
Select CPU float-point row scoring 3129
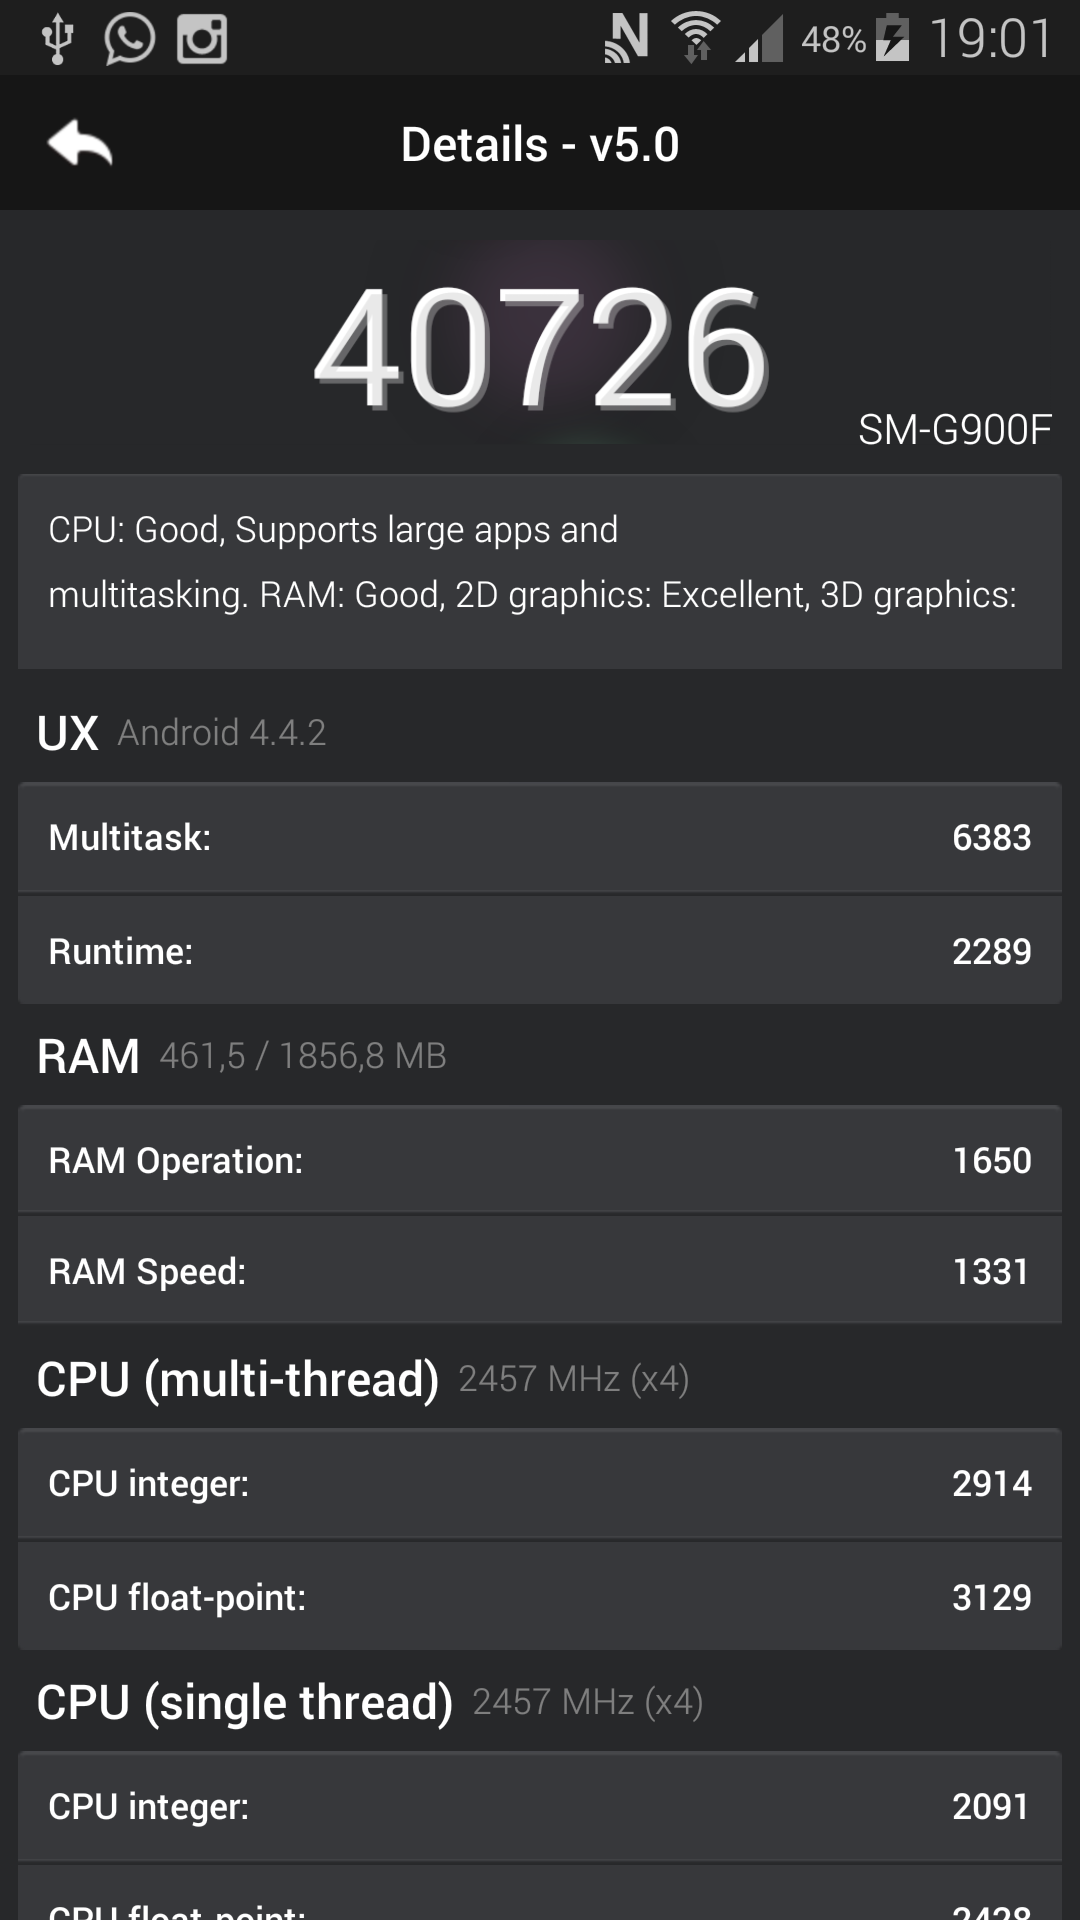pyautogui.click(x=540, y=1597)
